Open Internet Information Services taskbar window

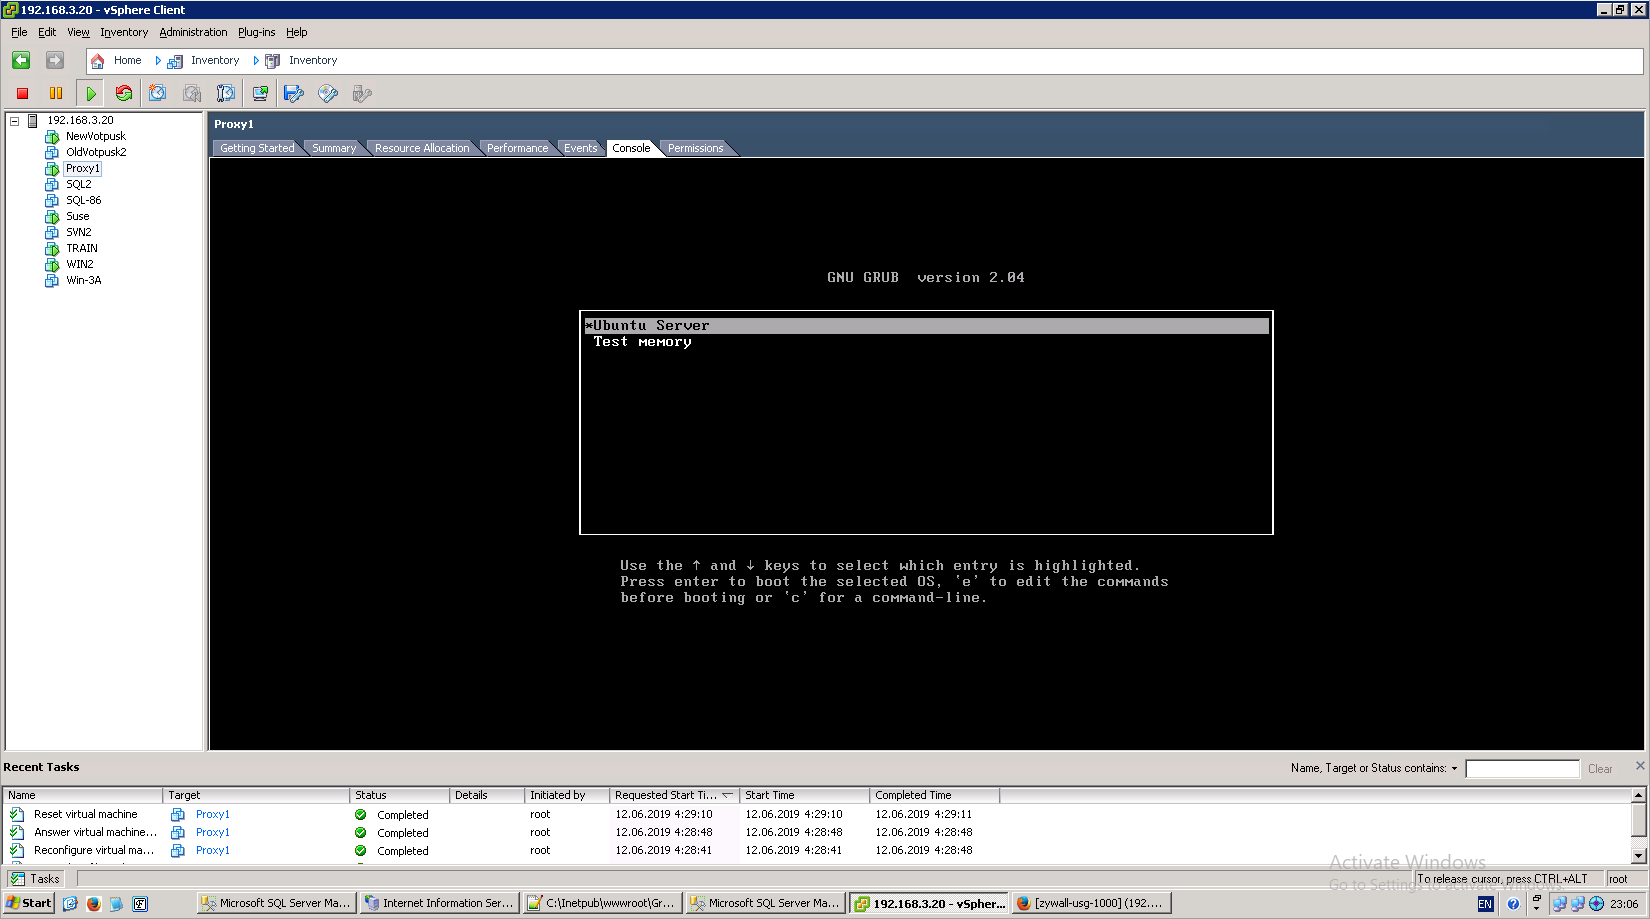click(x=441, y=903)
